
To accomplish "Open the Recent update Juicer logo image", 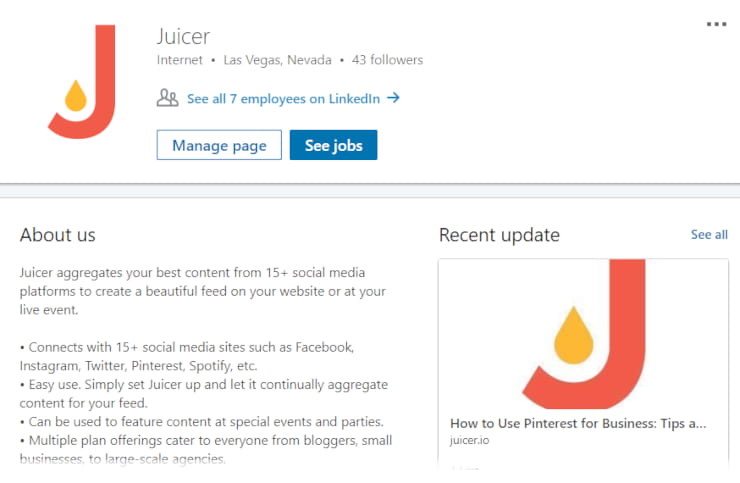I will click(583, 334).
